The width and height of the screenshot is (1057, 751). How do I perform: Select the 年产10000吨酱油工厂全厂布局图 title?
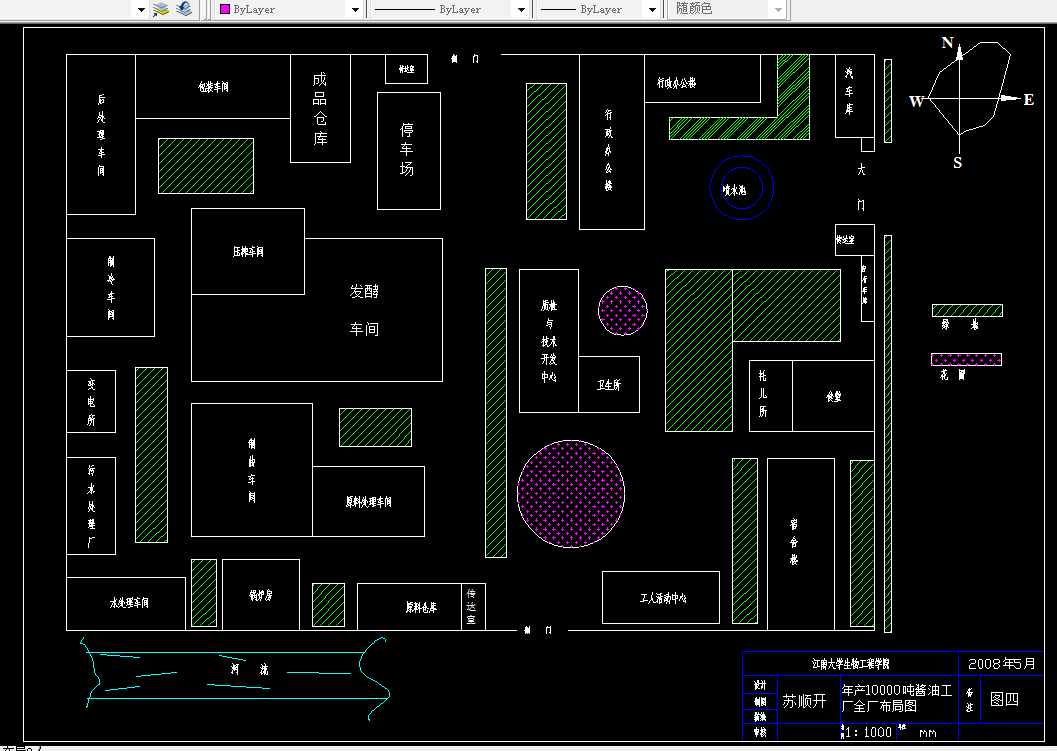[897, 698]
